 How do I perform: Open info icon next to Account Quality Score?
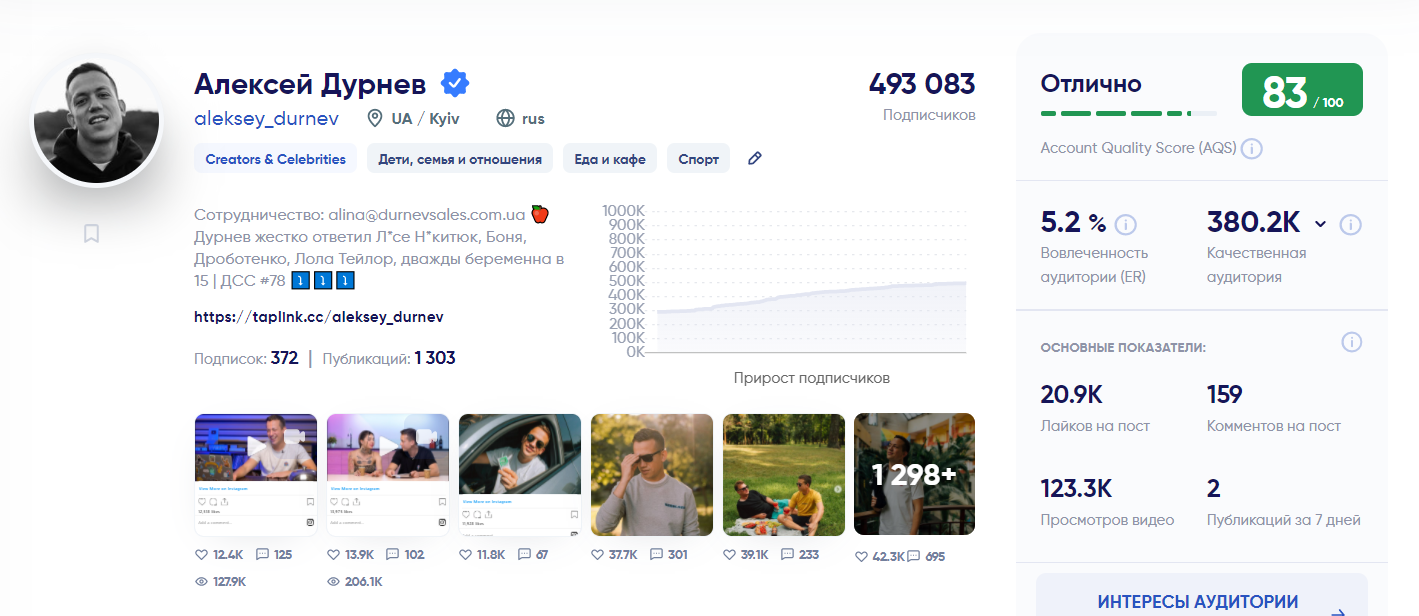tap(1251, 149)
